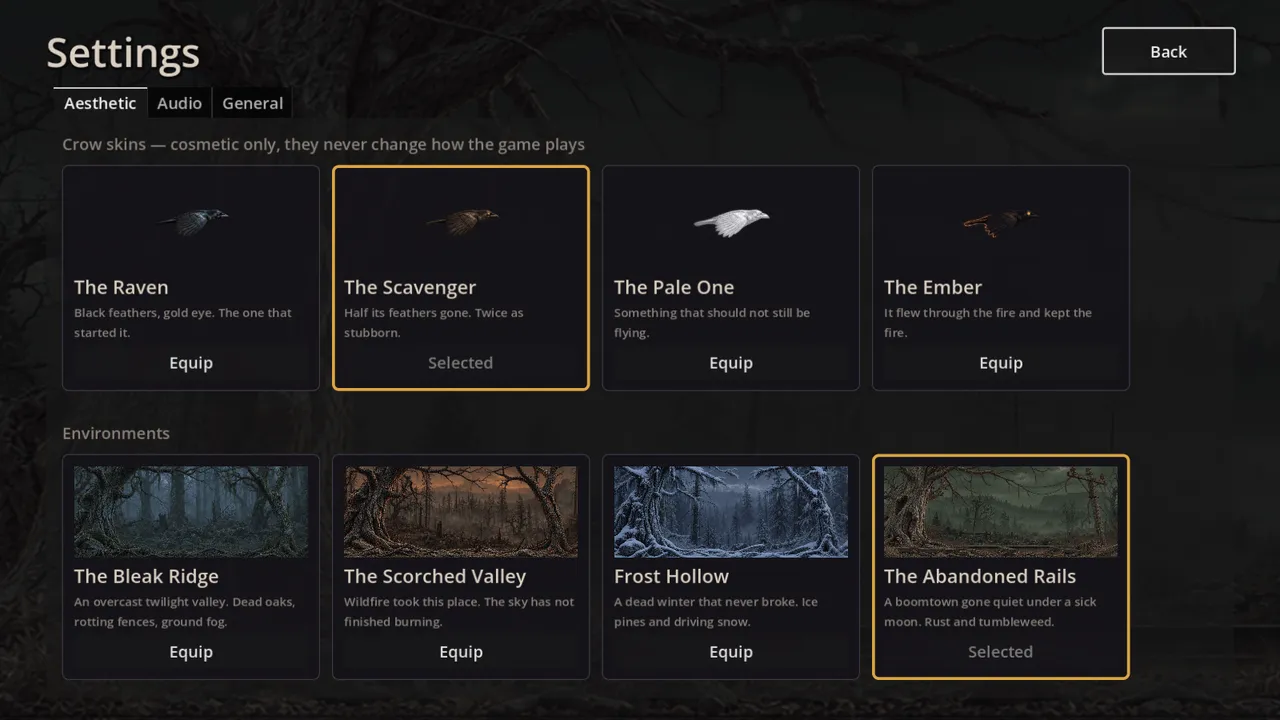Screen dimensions: 1280x720
Task: Equip the Frost Hollow environment
Action: [731, 652]
